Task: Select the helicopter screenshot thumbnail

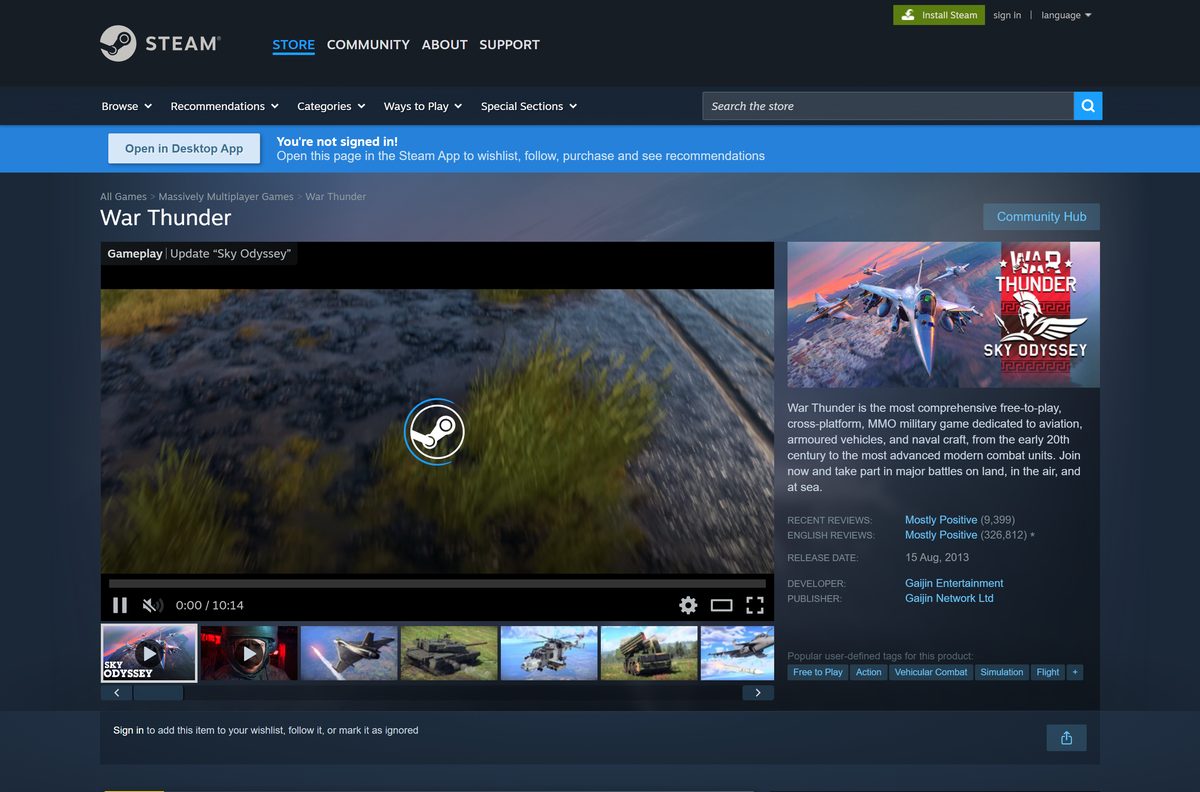Action: (x=549, y=653)
